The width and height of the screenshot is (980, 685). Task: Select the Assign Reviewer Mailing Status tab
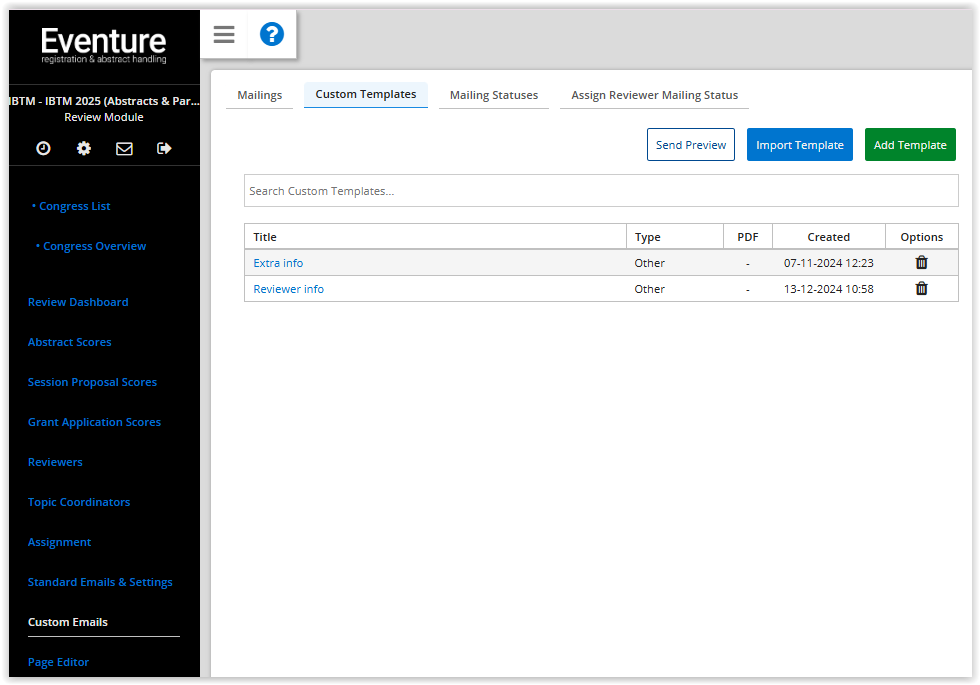click(x=653, y=94)
